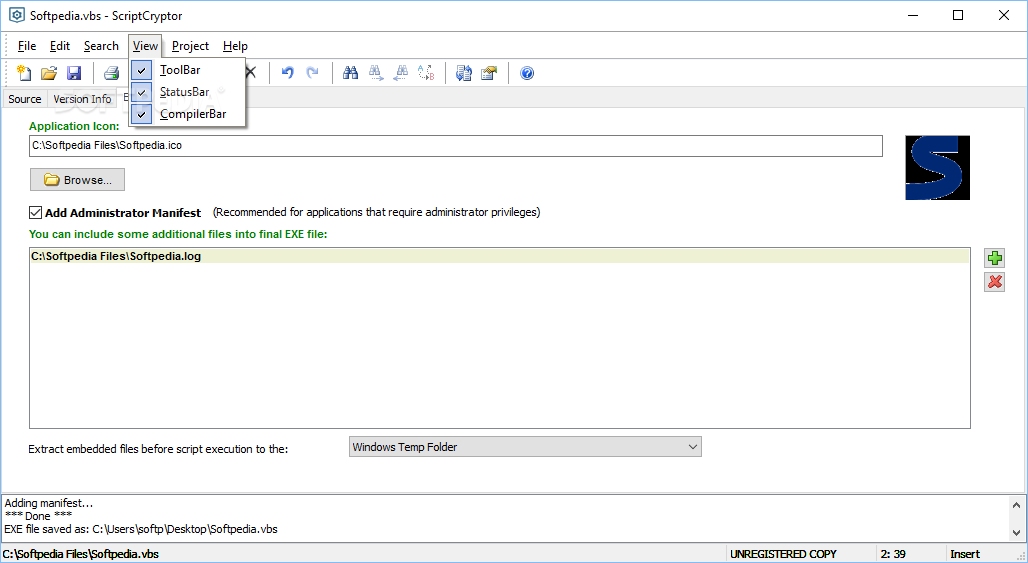The height and width of the screenshot is (563, 1028).
Task: Open project options toolbar icon
Action: click(489, 73)
